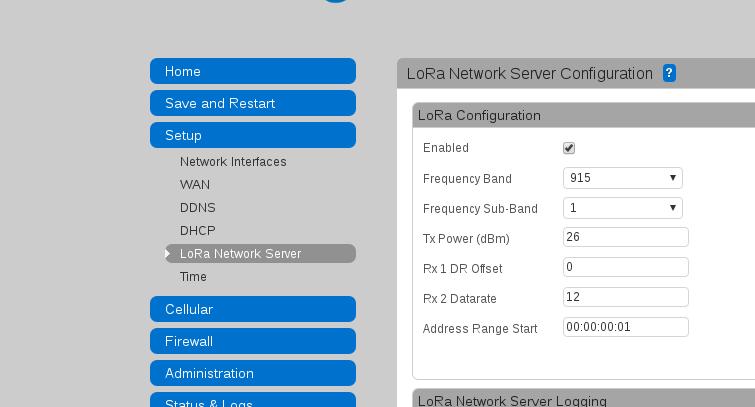Collapse the Setup menu section
The width and height of the screenshot is (755, 407).
tap(253, 135)
